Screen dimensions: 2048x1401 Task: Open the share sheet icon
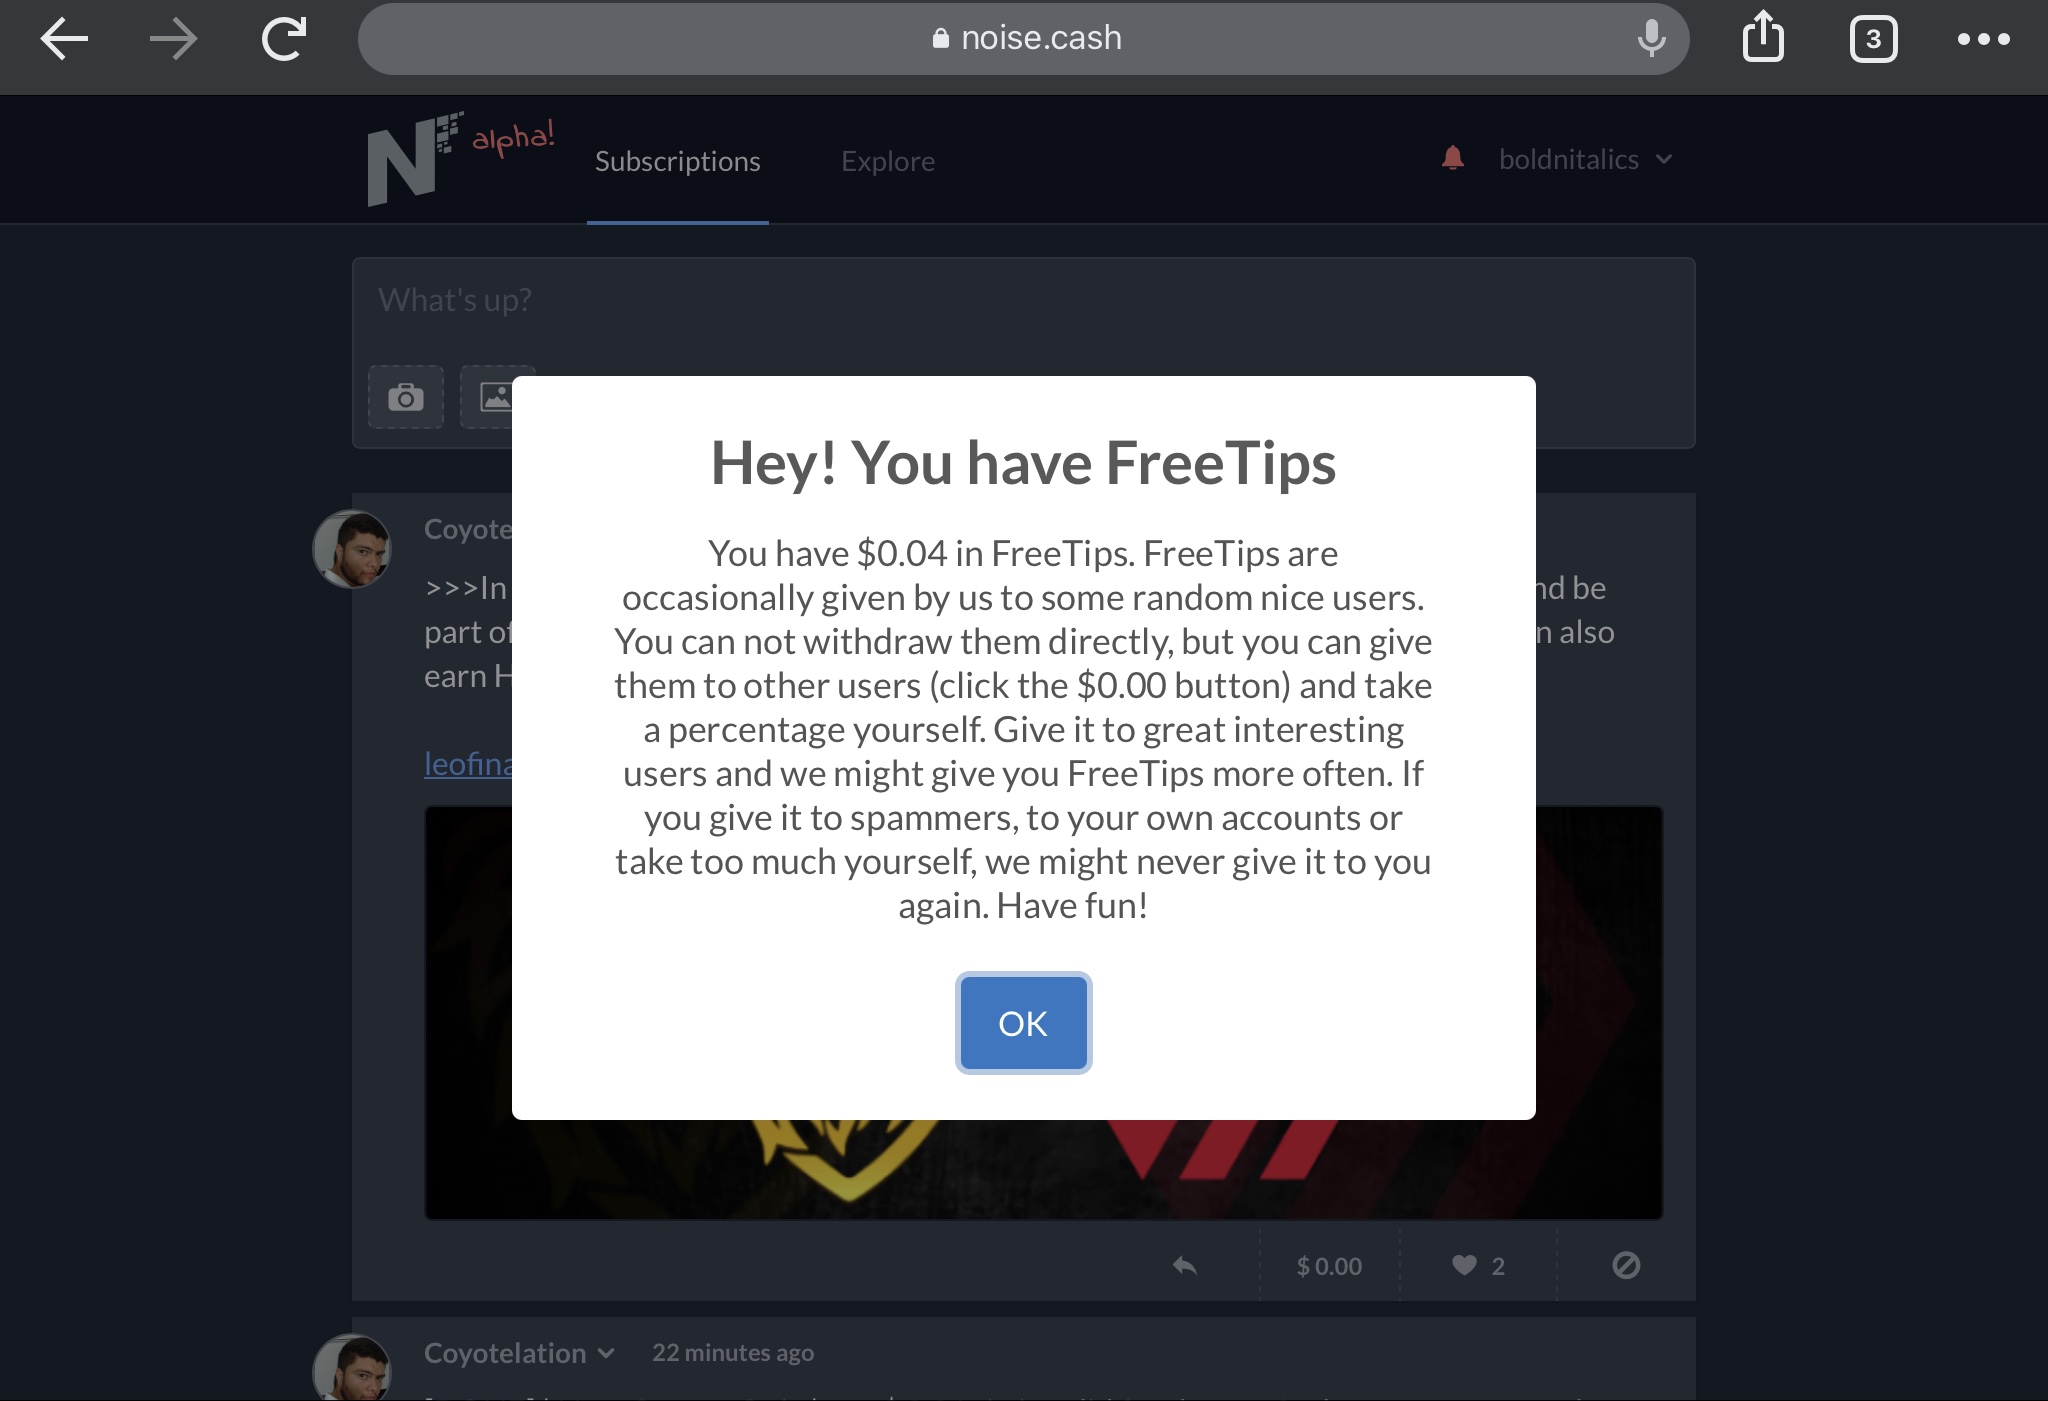(1763, 37)
